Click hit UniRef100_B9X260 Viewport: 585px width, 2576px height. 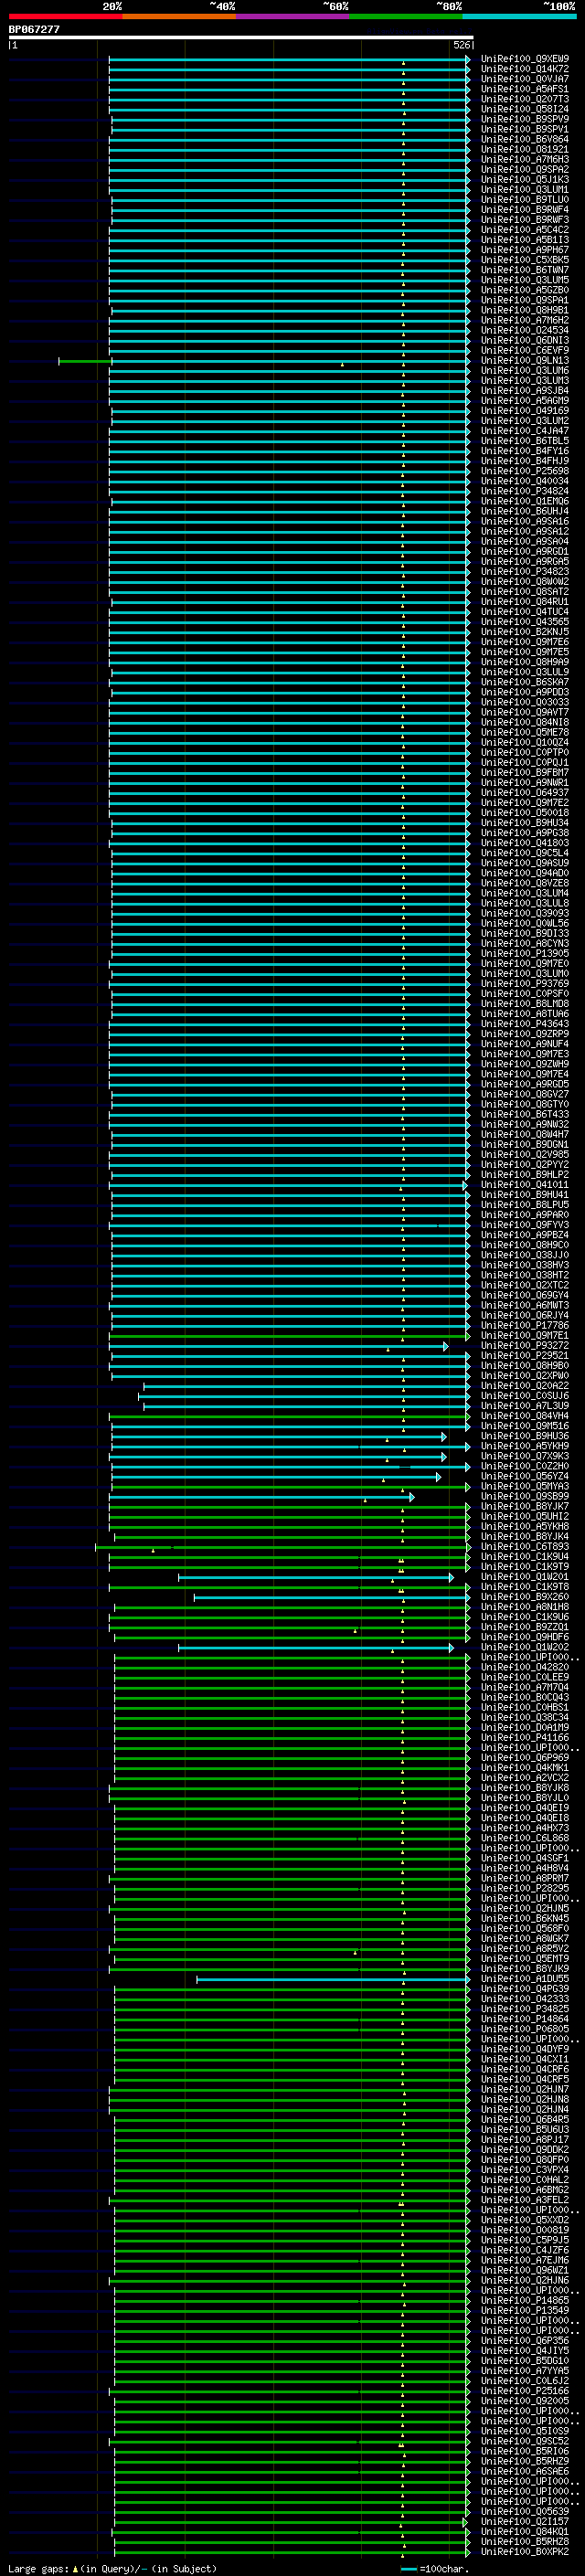(525, 1597)
